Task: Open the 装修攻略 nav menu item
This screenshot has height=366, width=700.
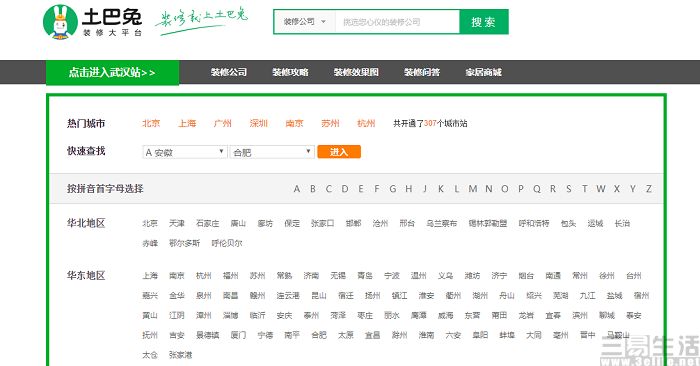Action: pyautogui.click(x=290, y=72)
